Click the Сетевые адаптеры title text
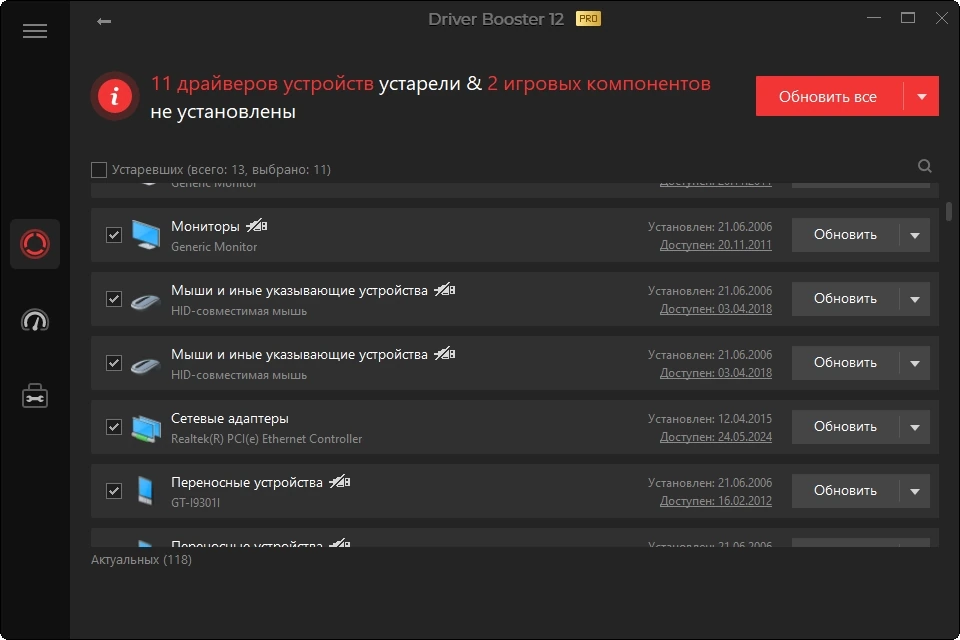The height and width of the screenshot is (640, 960). [230, 418]
